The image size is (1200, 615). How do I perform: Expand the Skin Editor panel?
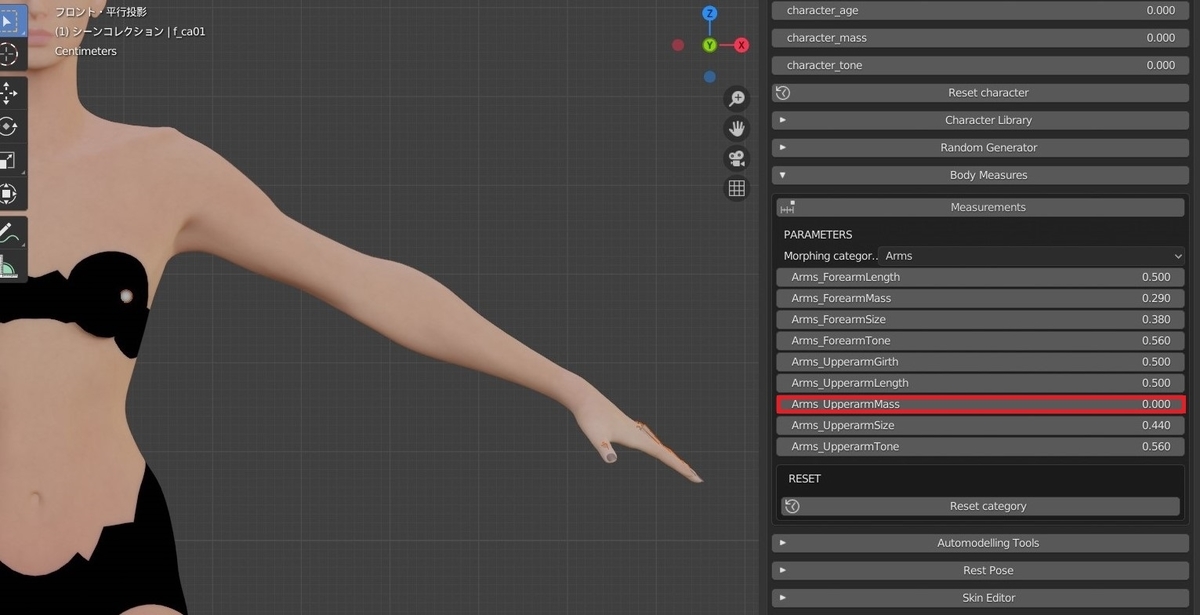(x=980, y=598)
